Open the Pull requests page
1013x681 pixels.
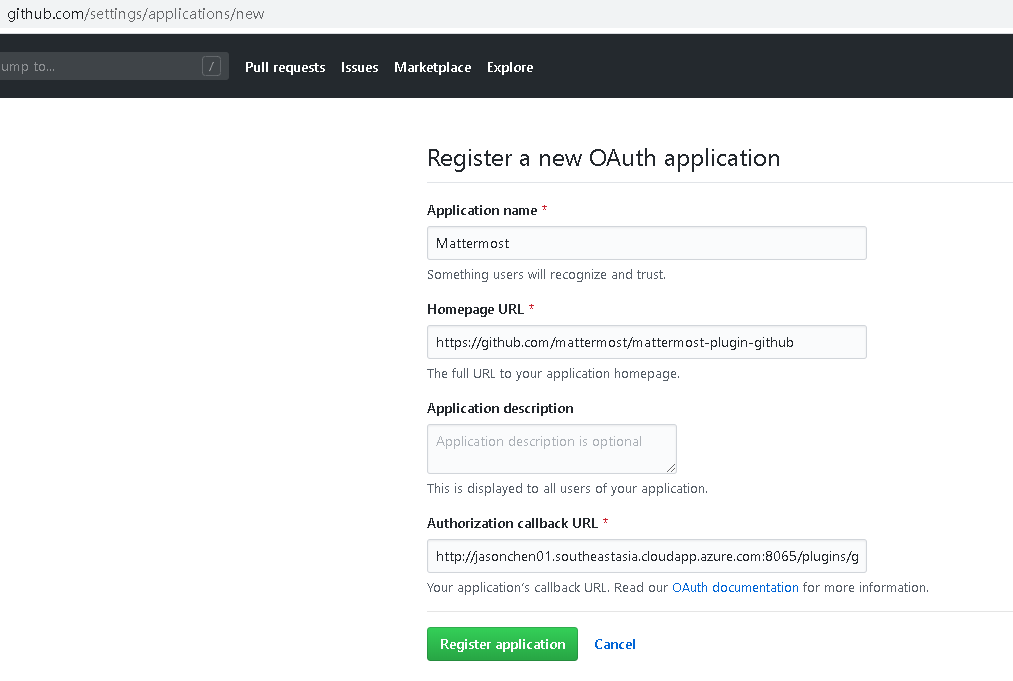[285, 67]
